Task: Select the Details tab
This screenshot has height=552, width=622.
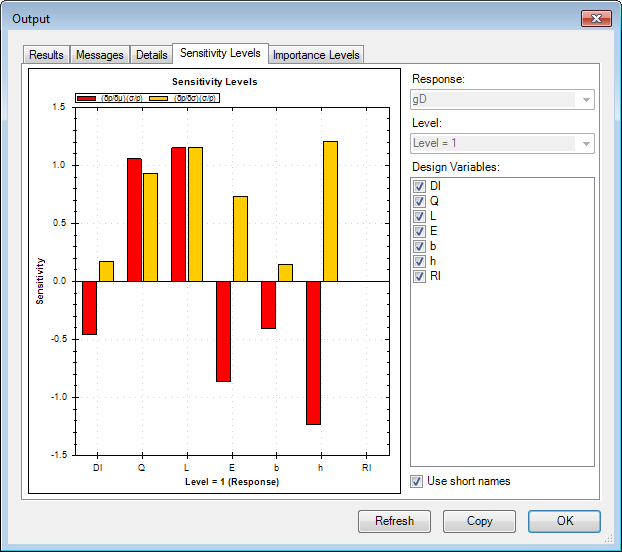Action: (151, 55)
